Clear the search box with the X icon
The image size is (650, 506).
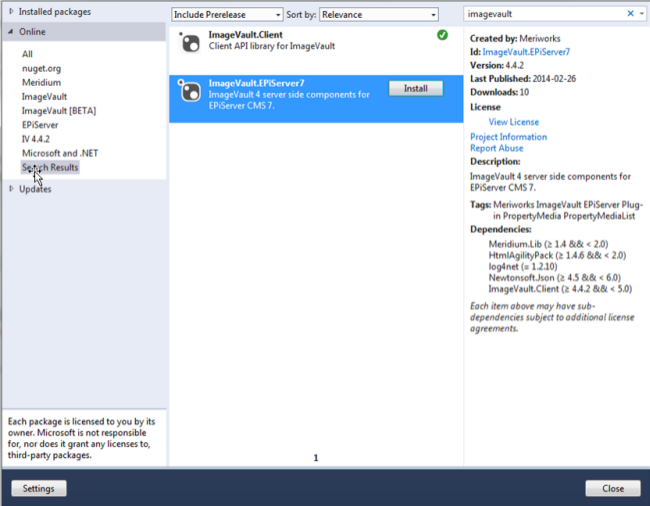click(630, 14)
